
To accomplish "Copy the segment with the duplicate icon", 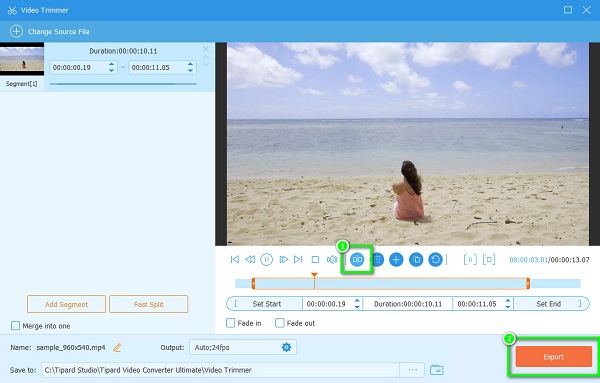I will [416, 260].
